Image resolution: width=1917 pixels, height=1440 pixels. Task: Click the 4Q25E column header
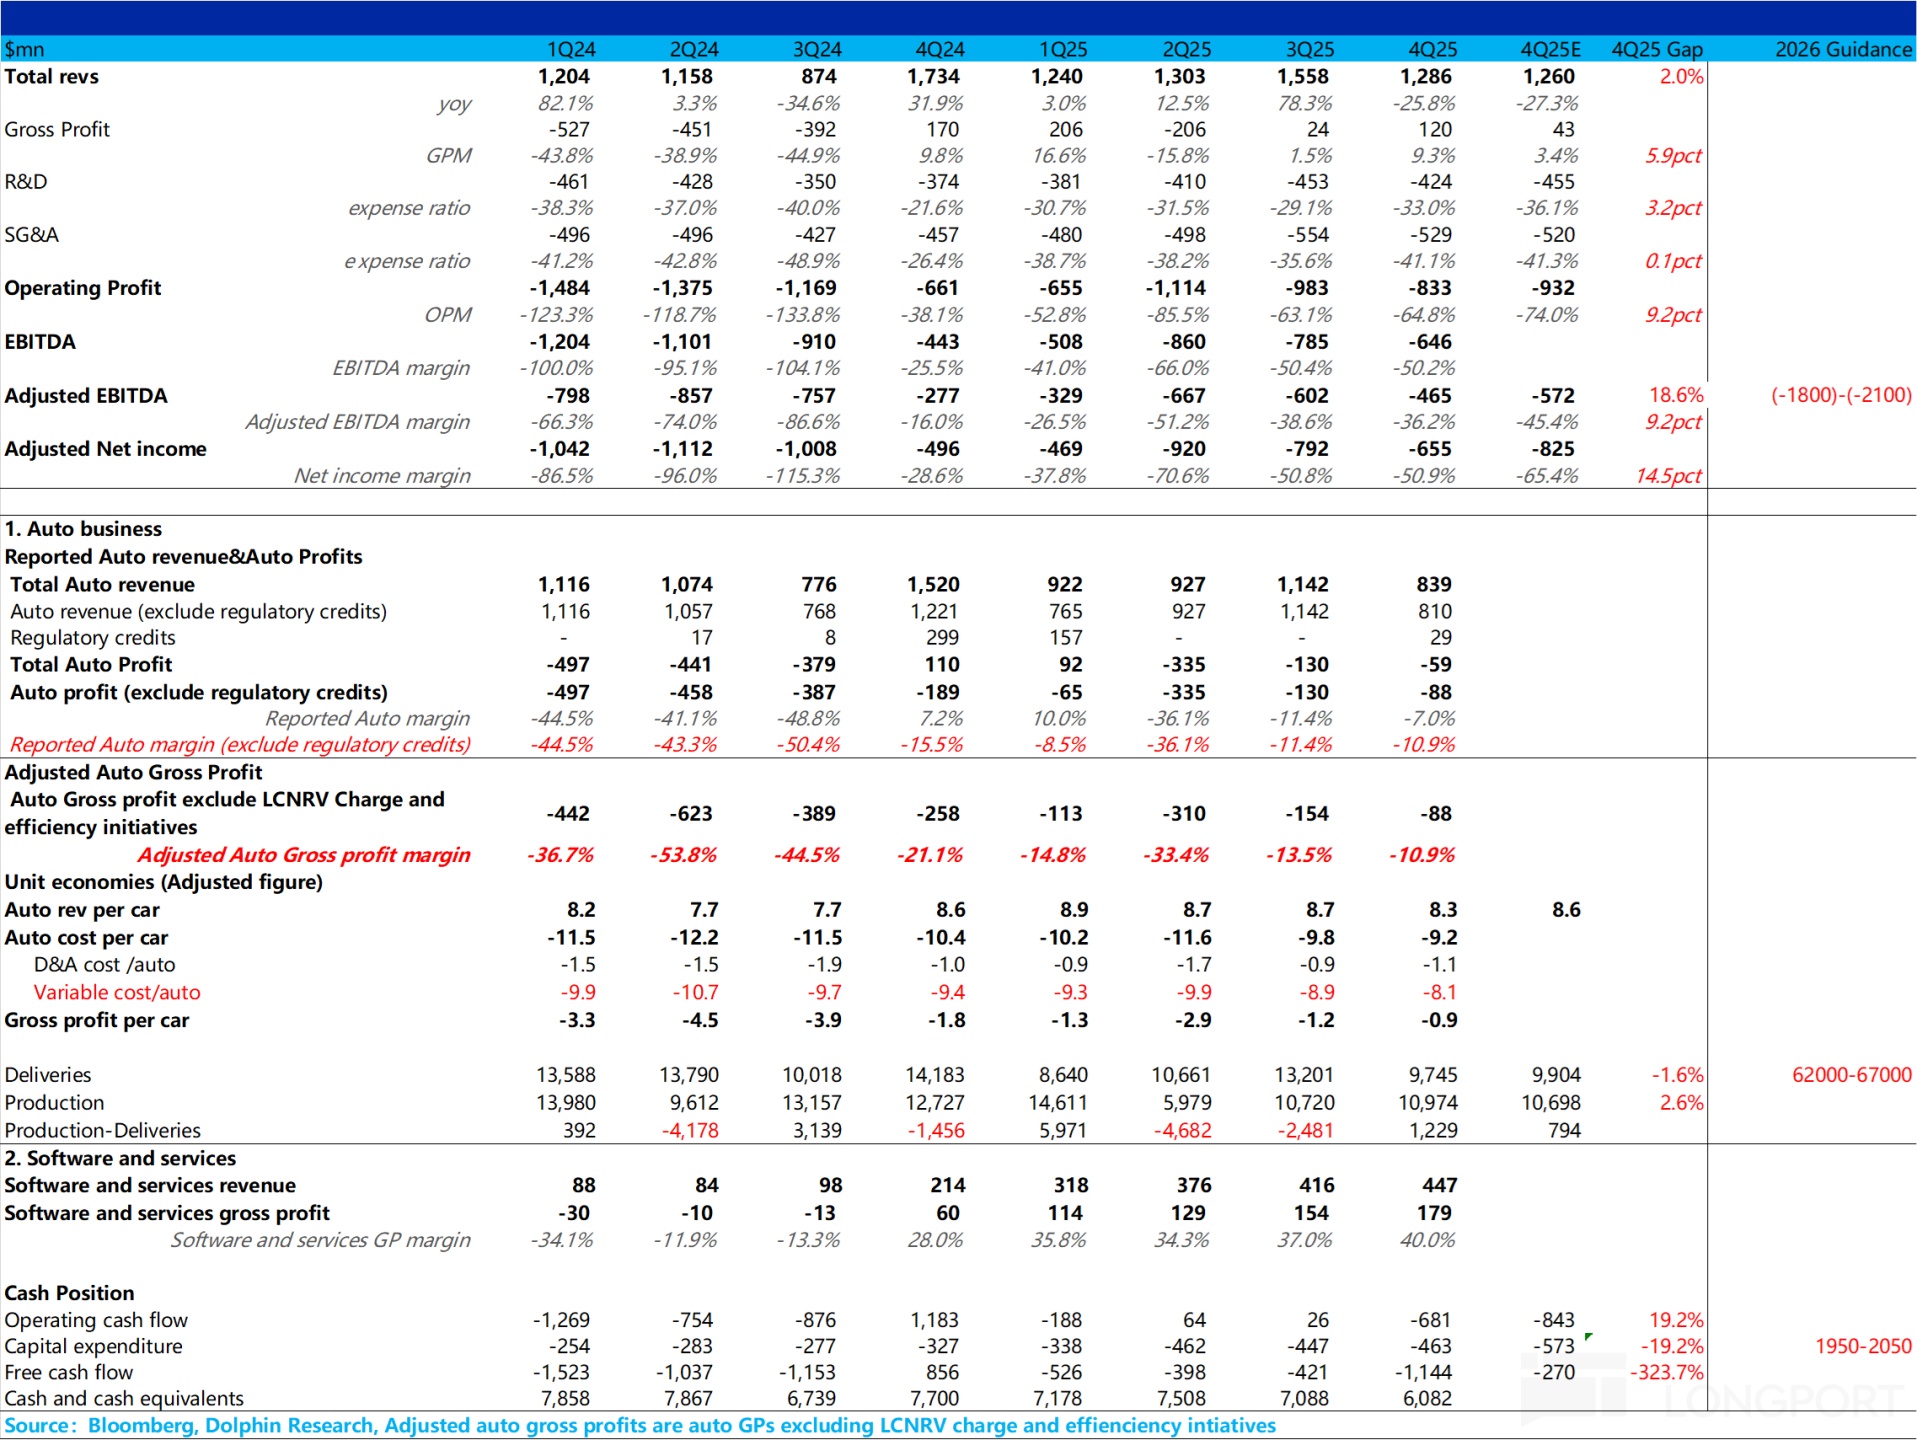[x=1550, y=49]
